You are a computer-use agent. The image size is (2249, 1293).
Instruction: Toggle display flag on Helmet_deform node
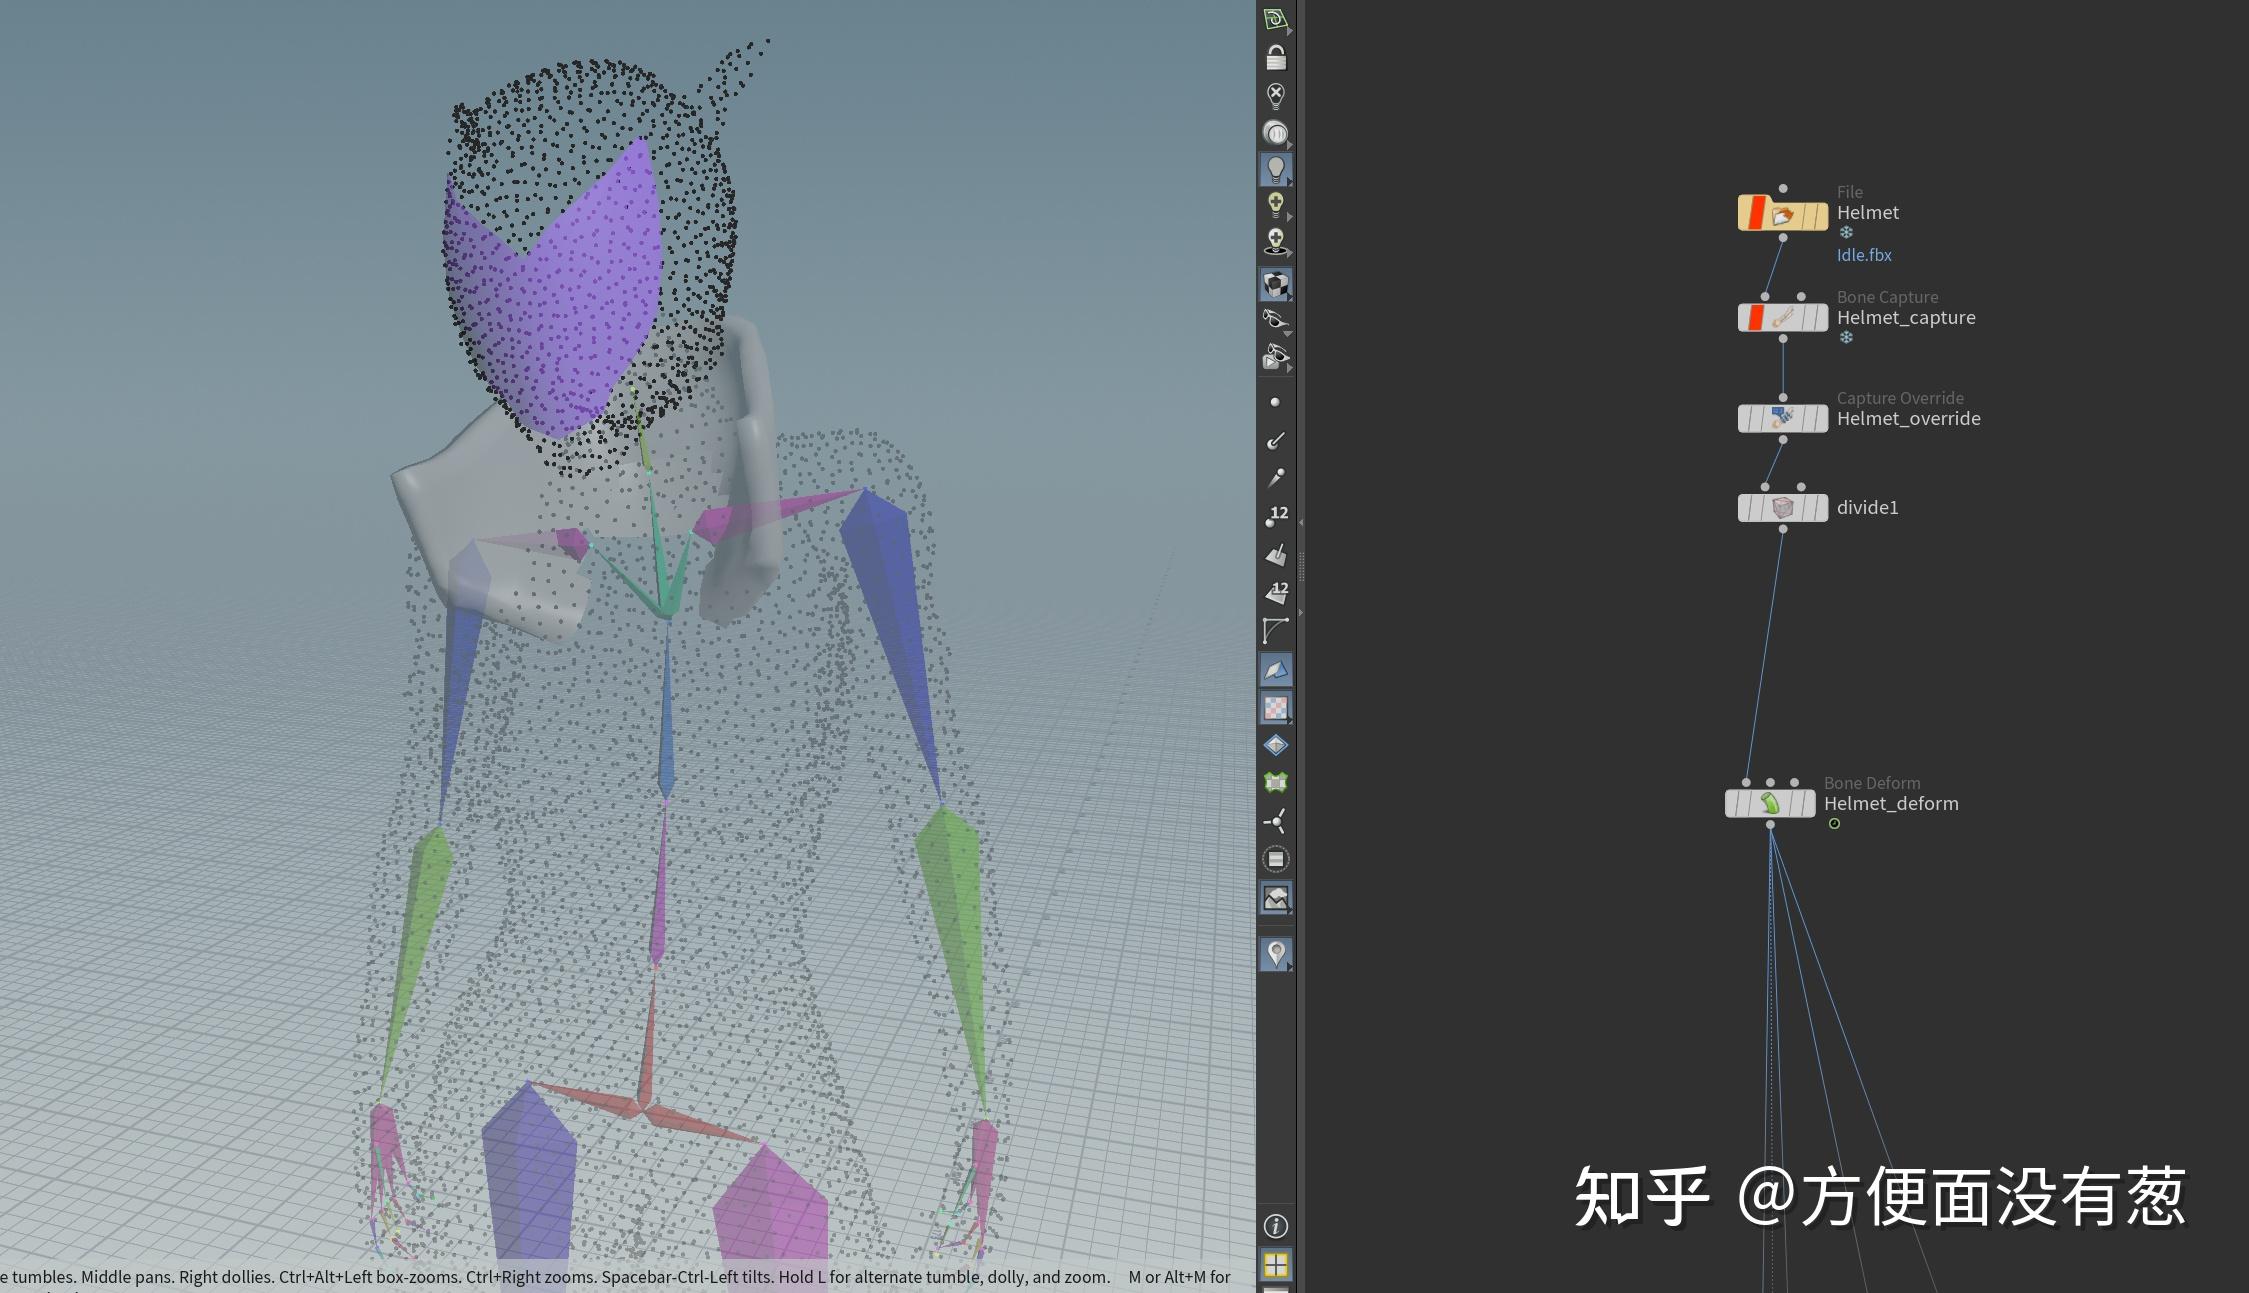pos(1807,804)
